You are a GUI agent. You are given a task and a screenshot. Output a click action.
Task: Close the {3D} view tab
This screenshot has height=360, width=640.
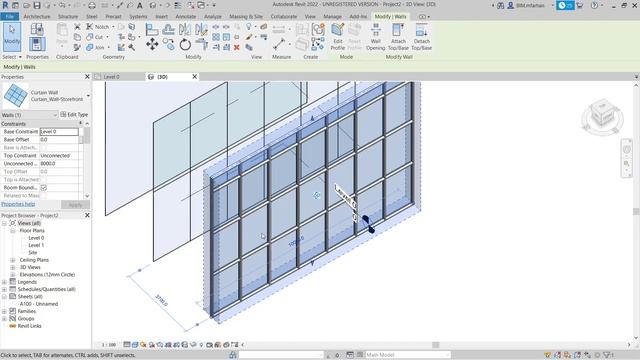[195, 77]
